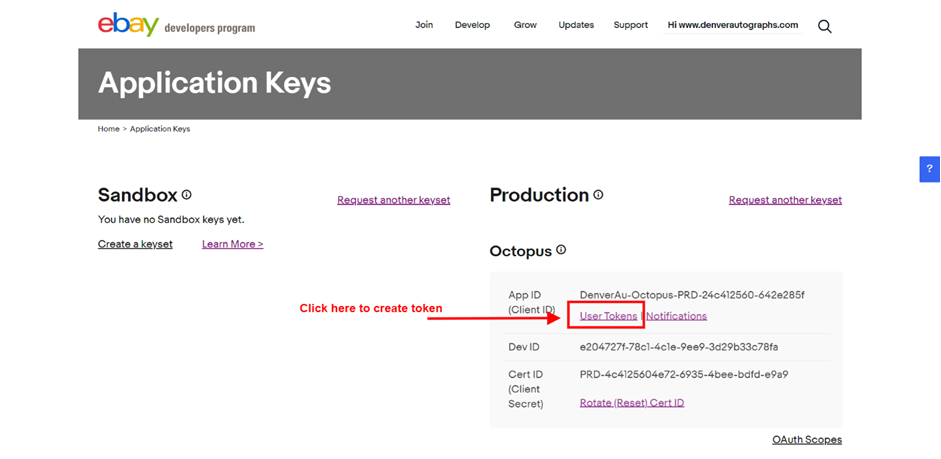
Task: Show info icon next to Octopus keyset
Action: click(561, 250)
